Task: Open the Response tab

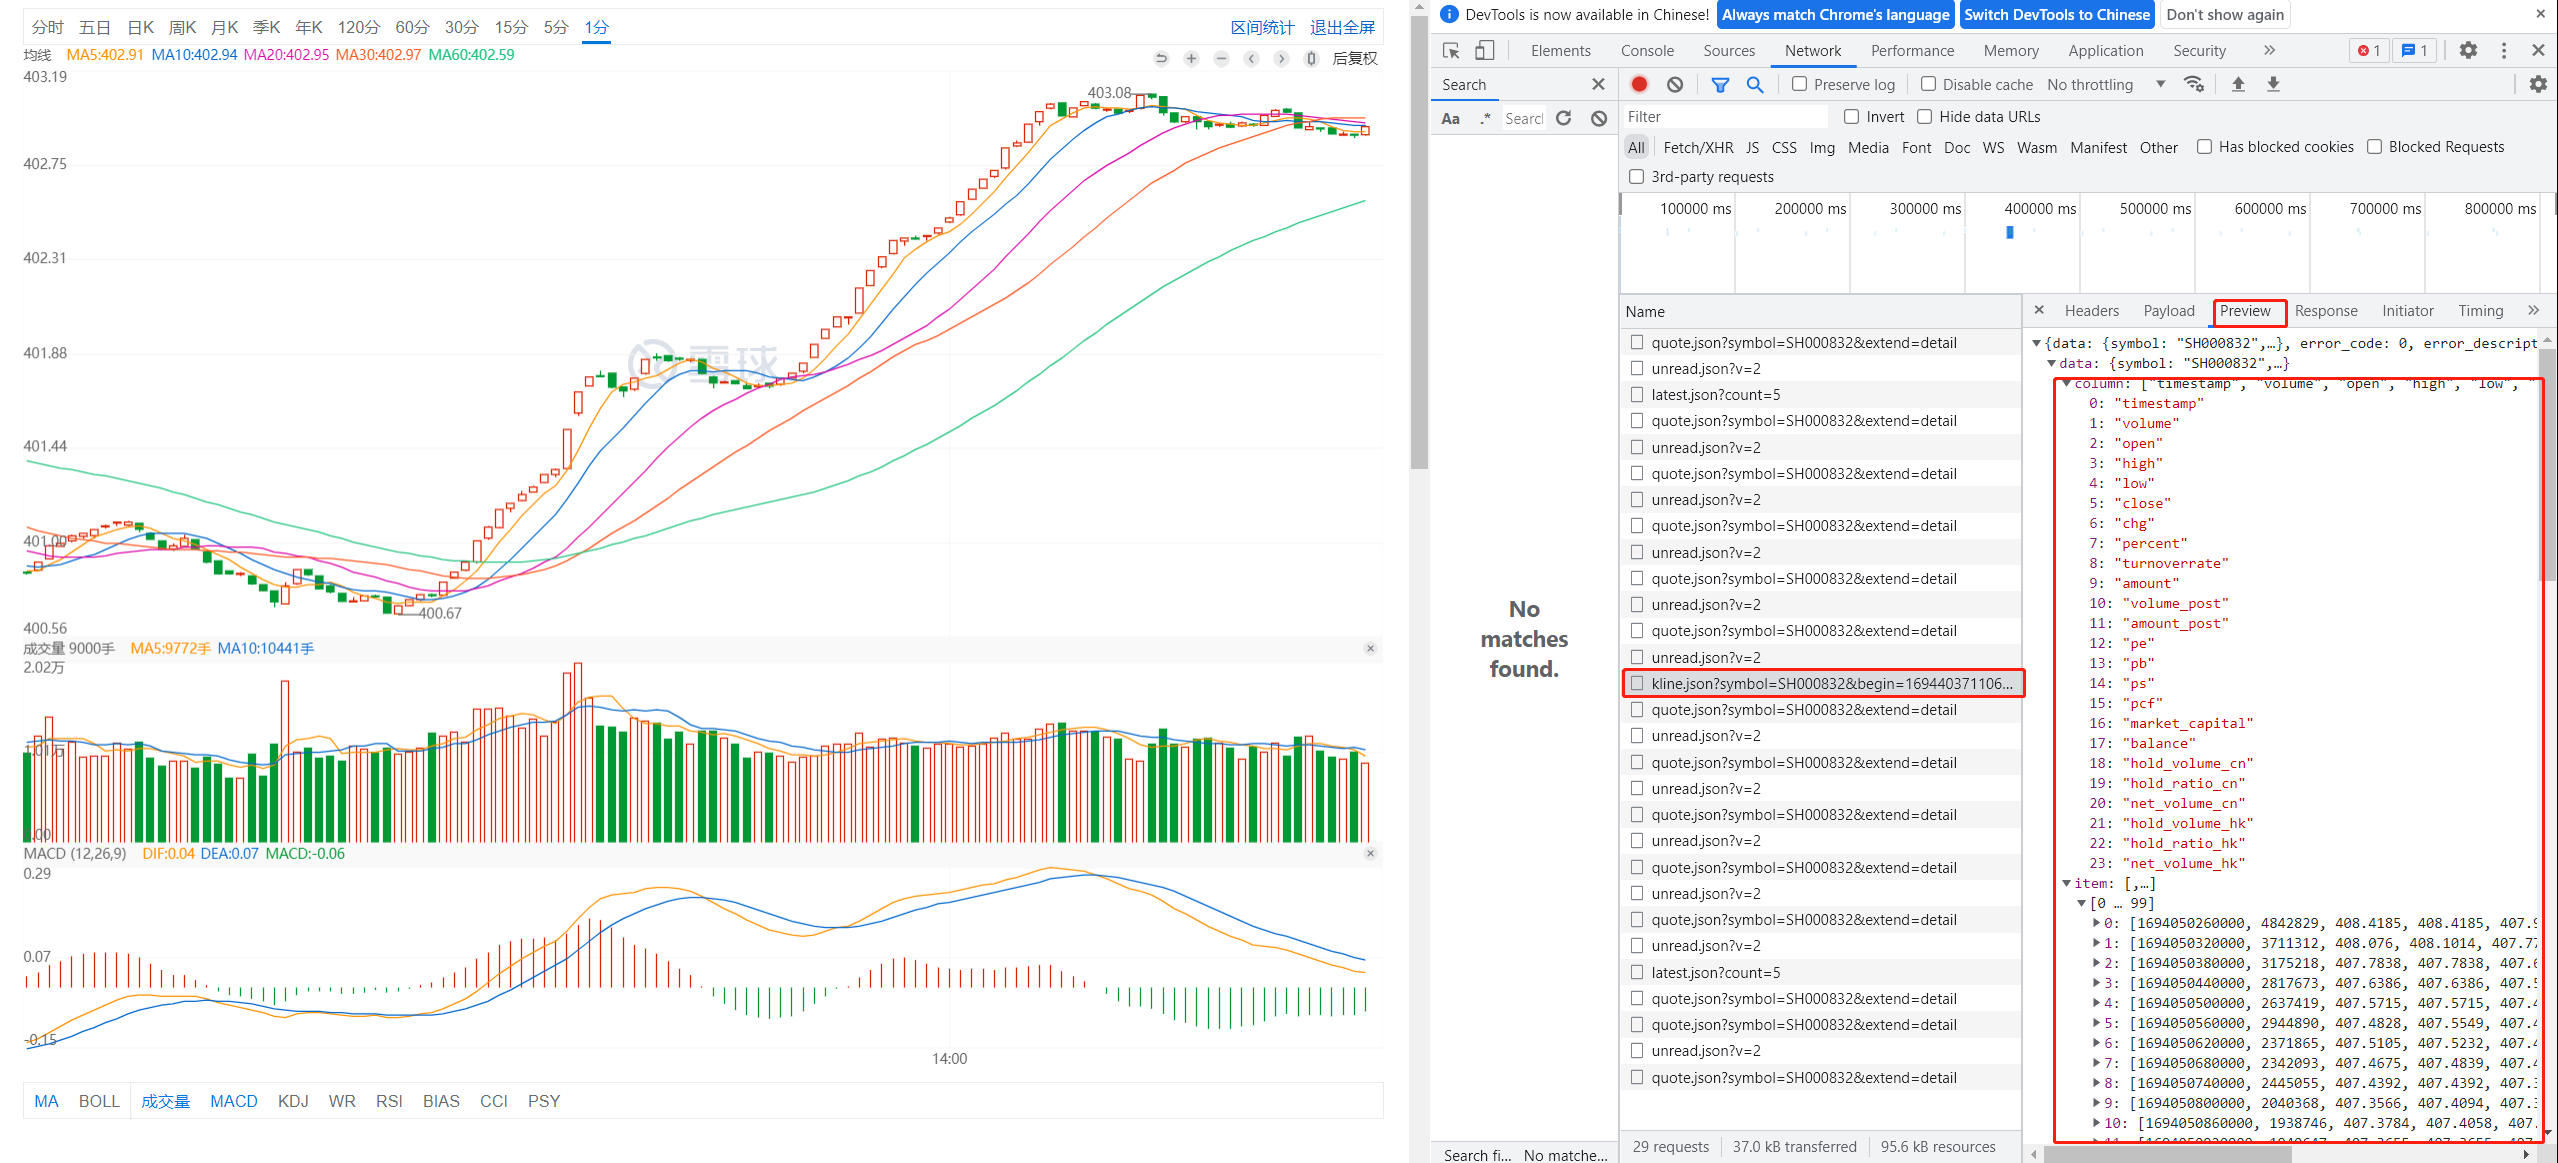Action: click(2326, 310)
